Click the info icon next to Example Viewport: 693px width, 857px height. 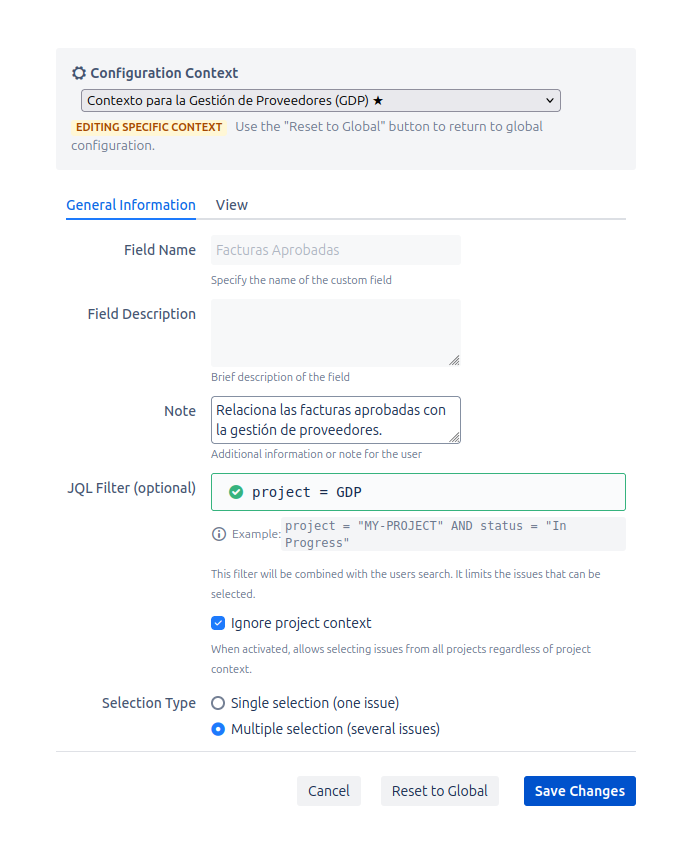point(218,533)
